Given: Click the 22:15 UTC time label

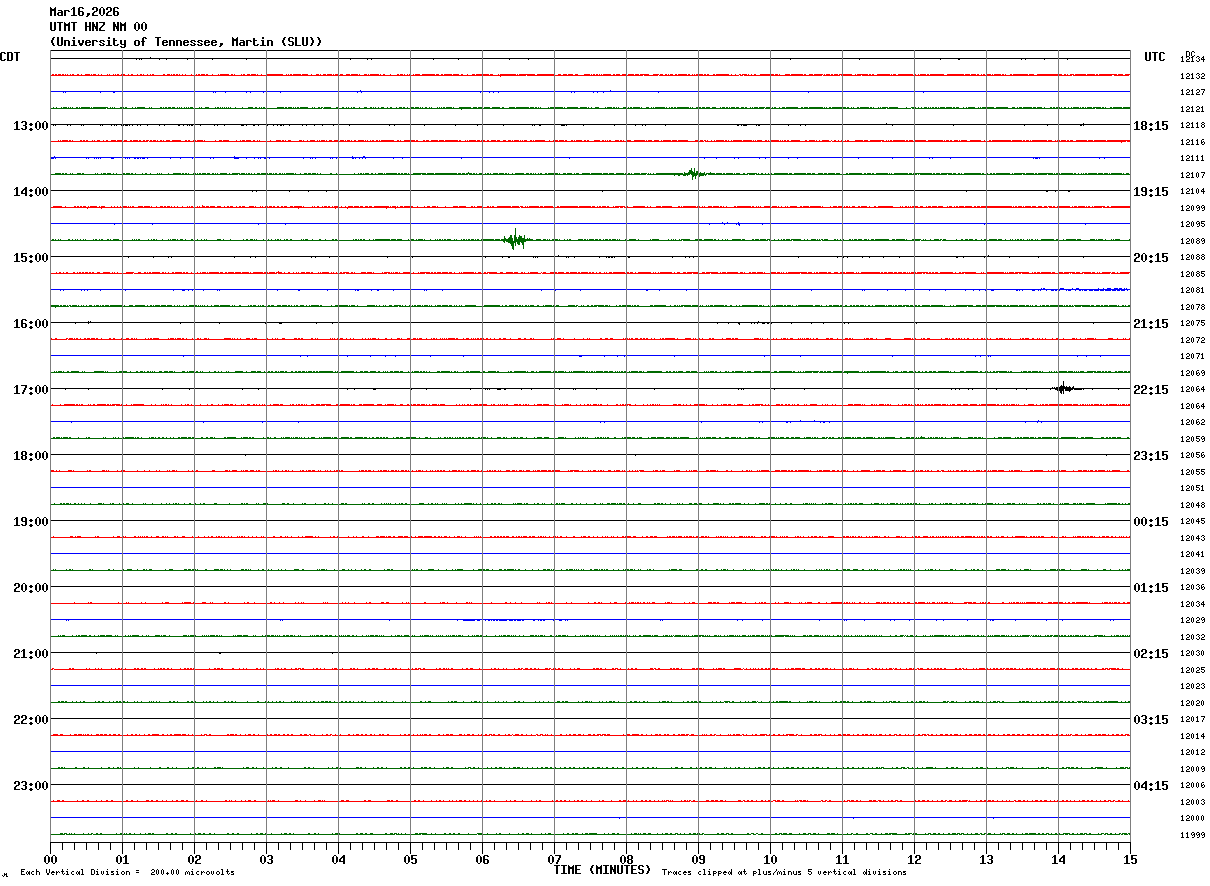Looking at the screenshot, I should coord(1151,389).
